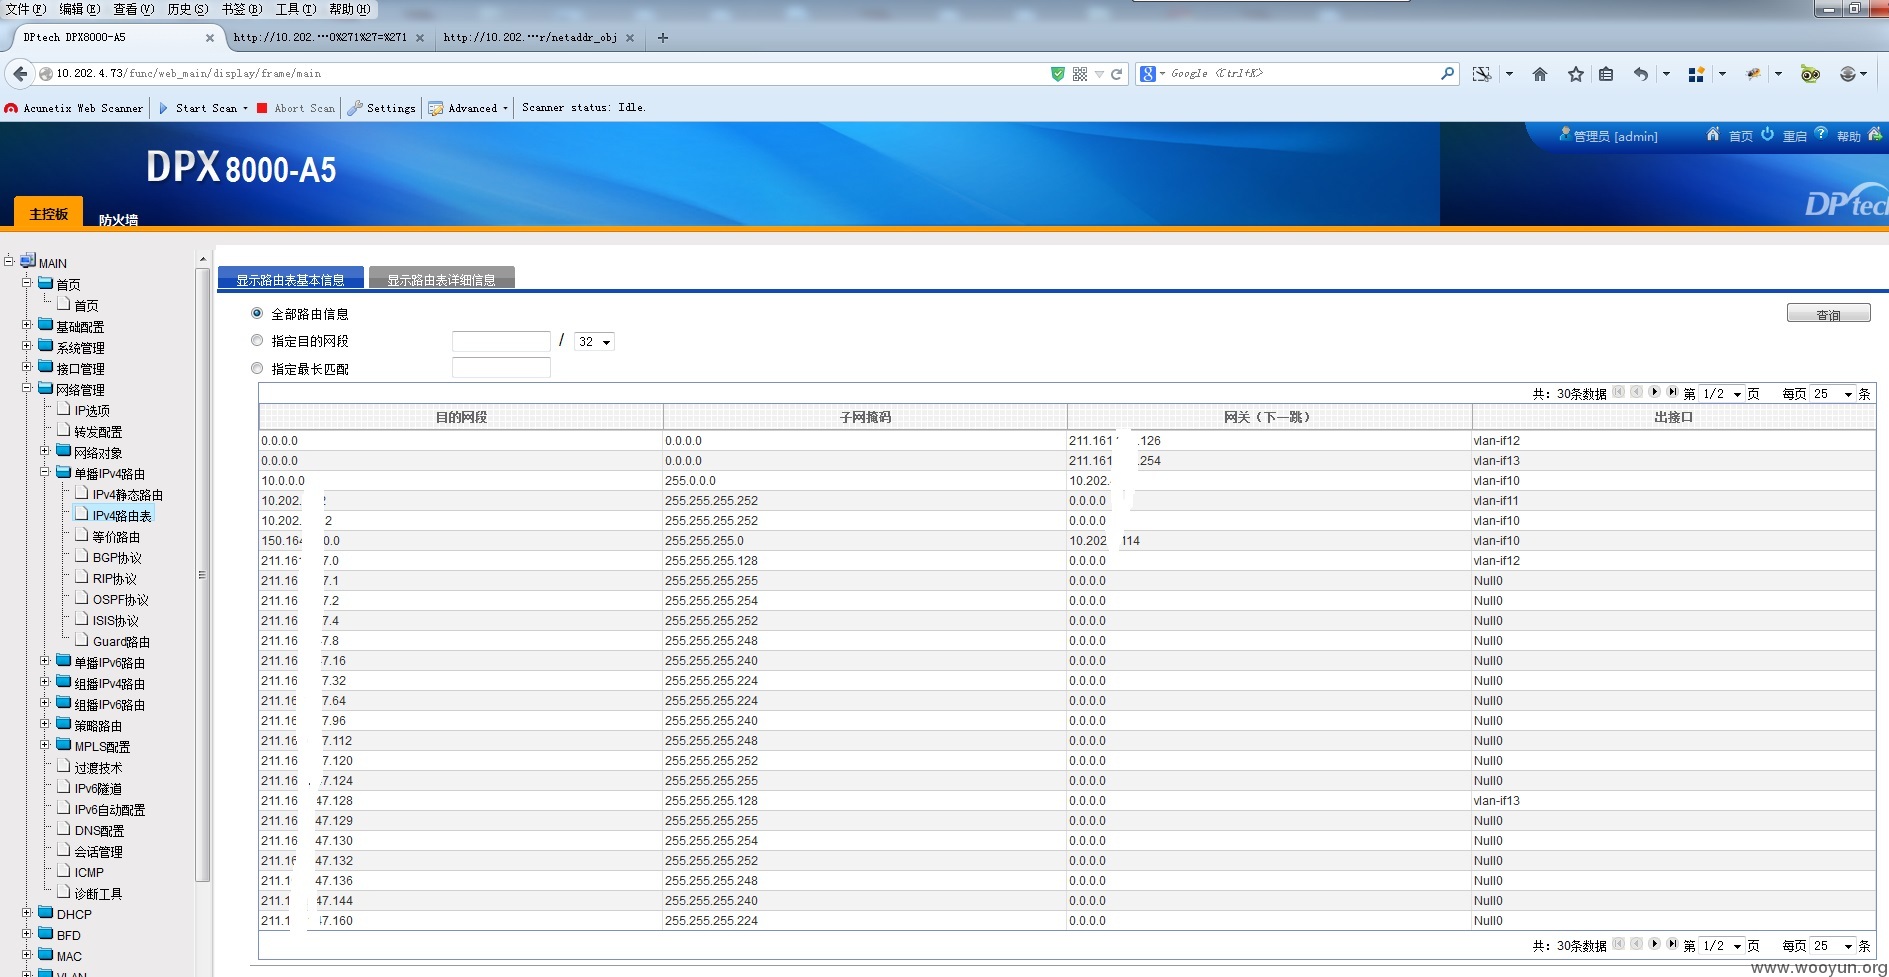Select the 防火墙 tab

pos(118,219)
